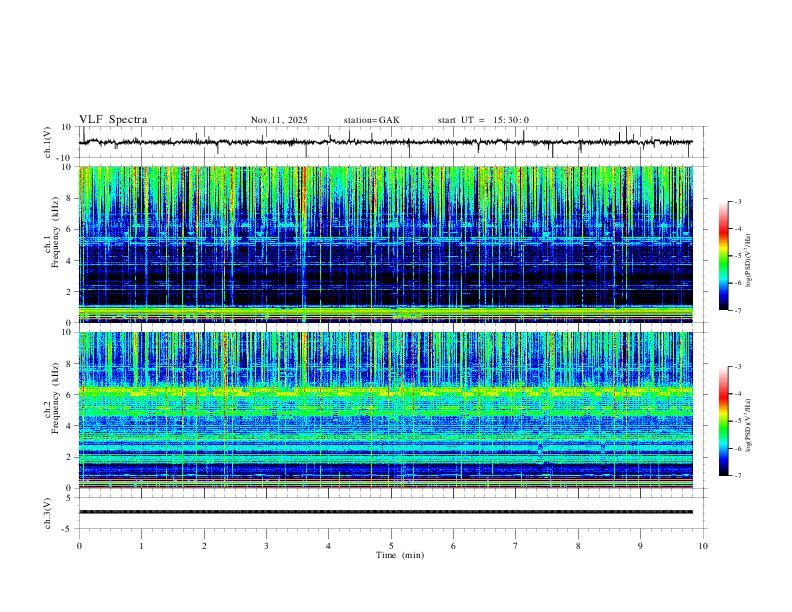
Task: Click time axis tick label '10'
Action: [x=703, y=546]
